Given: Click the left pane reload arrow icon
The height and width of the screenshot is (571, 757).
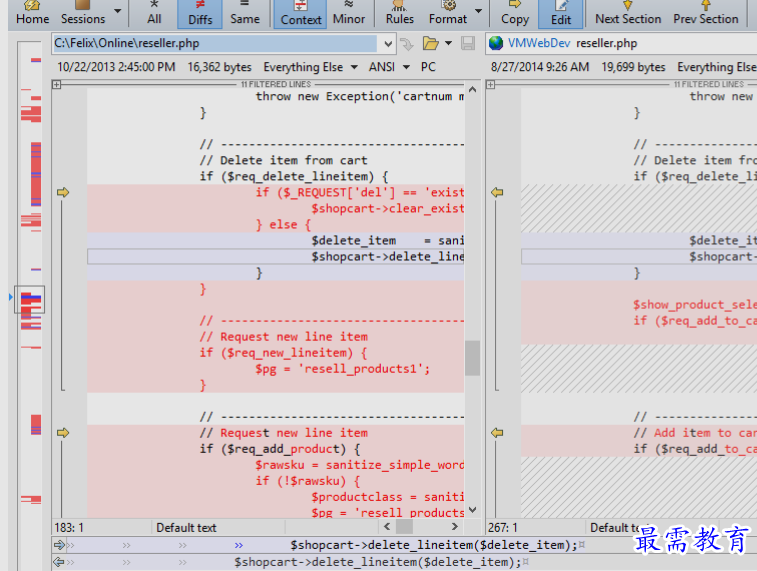Looking at the screenshot, I should coord(407,44).
